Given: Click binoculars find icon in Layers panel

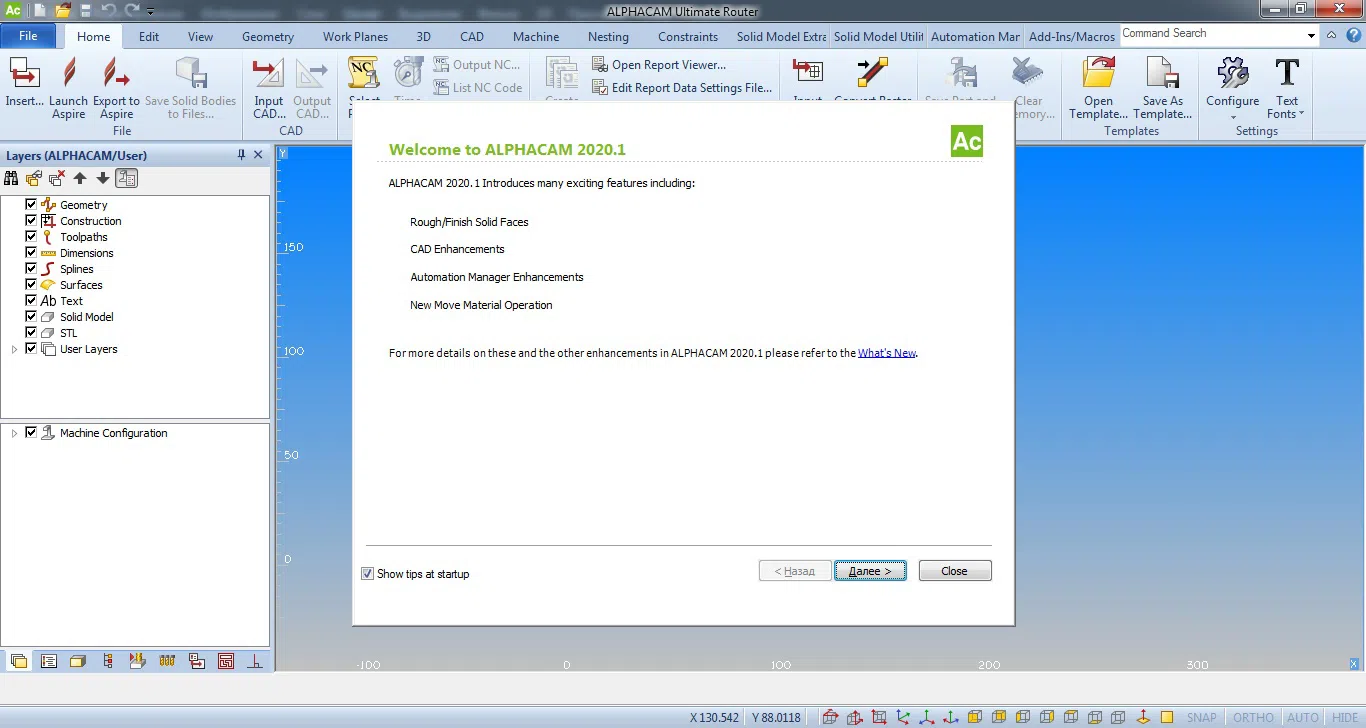Looking at the screenshot, I should click(x=12, y=179).
